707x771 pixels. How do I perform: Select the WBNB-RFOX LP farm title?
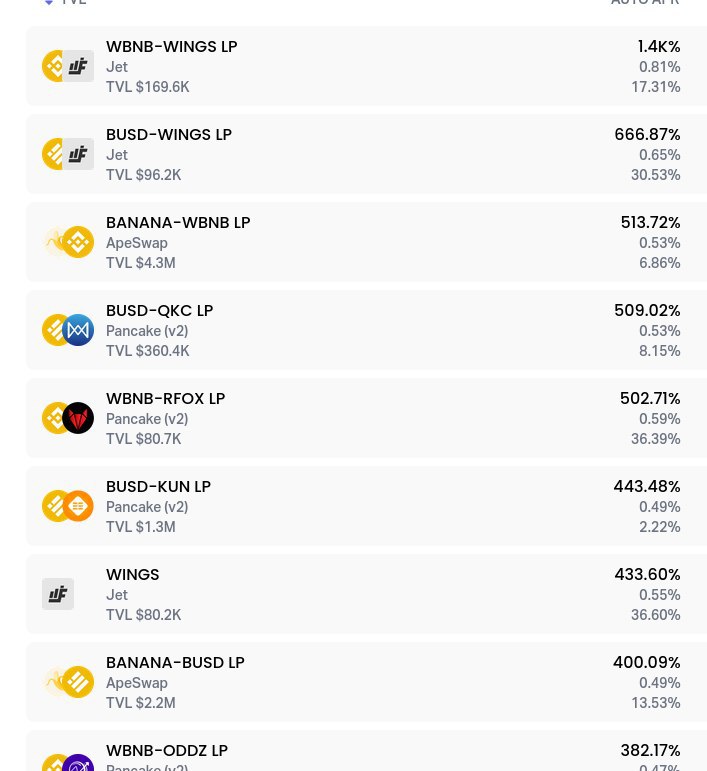(165, 399)
